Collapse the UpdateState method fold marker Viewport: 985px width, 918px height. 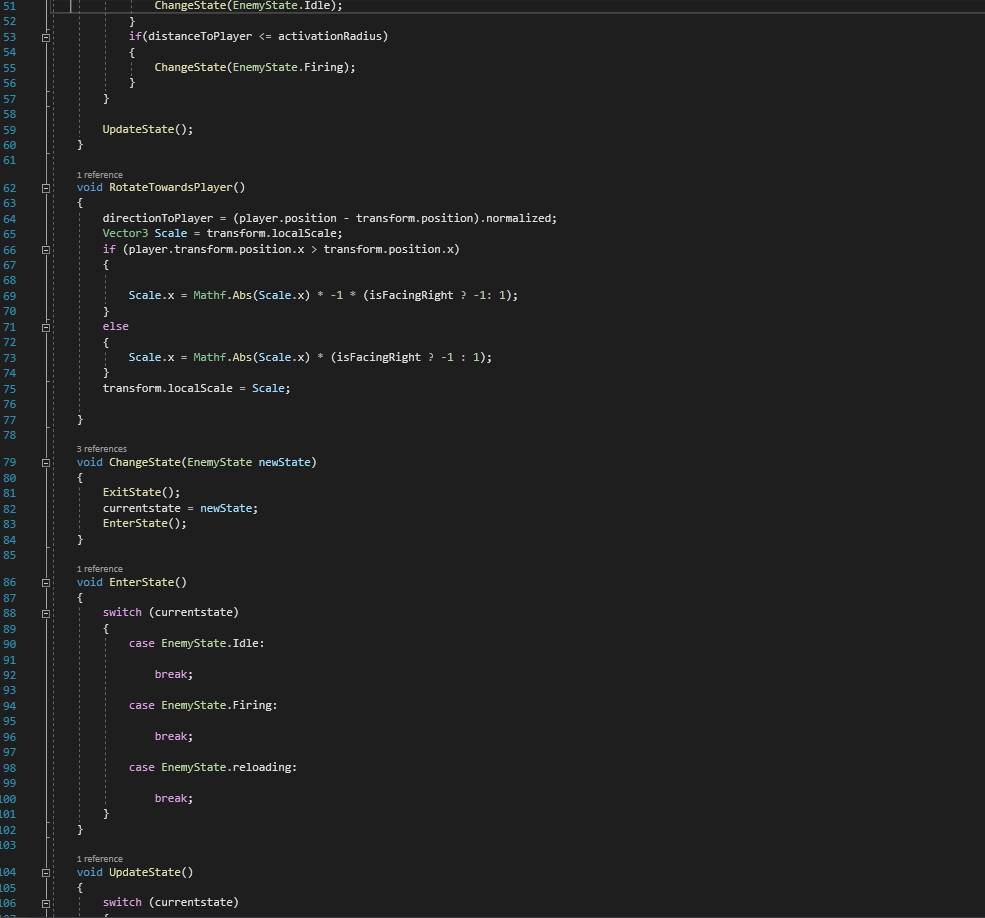point(46,872)
